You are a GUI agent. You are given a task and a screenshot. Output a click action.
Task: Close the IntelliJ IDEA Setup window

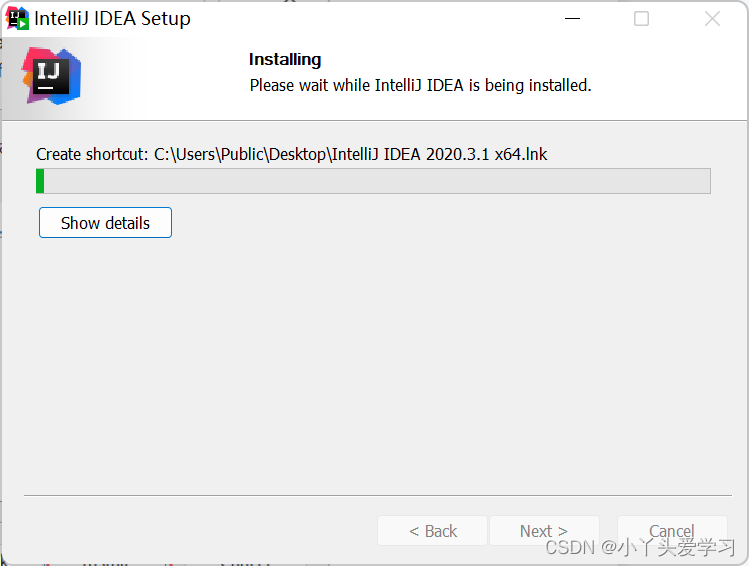[712, 19]
